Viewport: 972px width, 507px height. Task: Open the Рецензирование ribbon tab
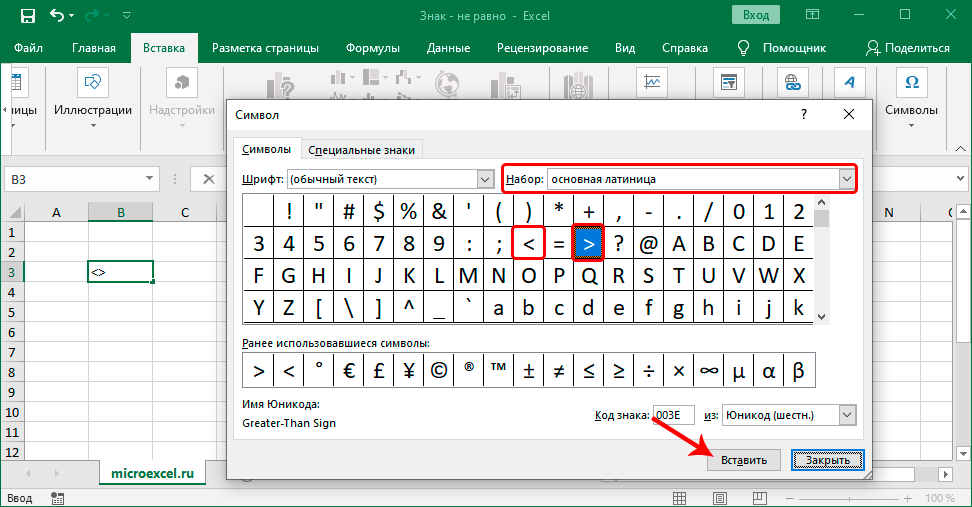[542, 48]
